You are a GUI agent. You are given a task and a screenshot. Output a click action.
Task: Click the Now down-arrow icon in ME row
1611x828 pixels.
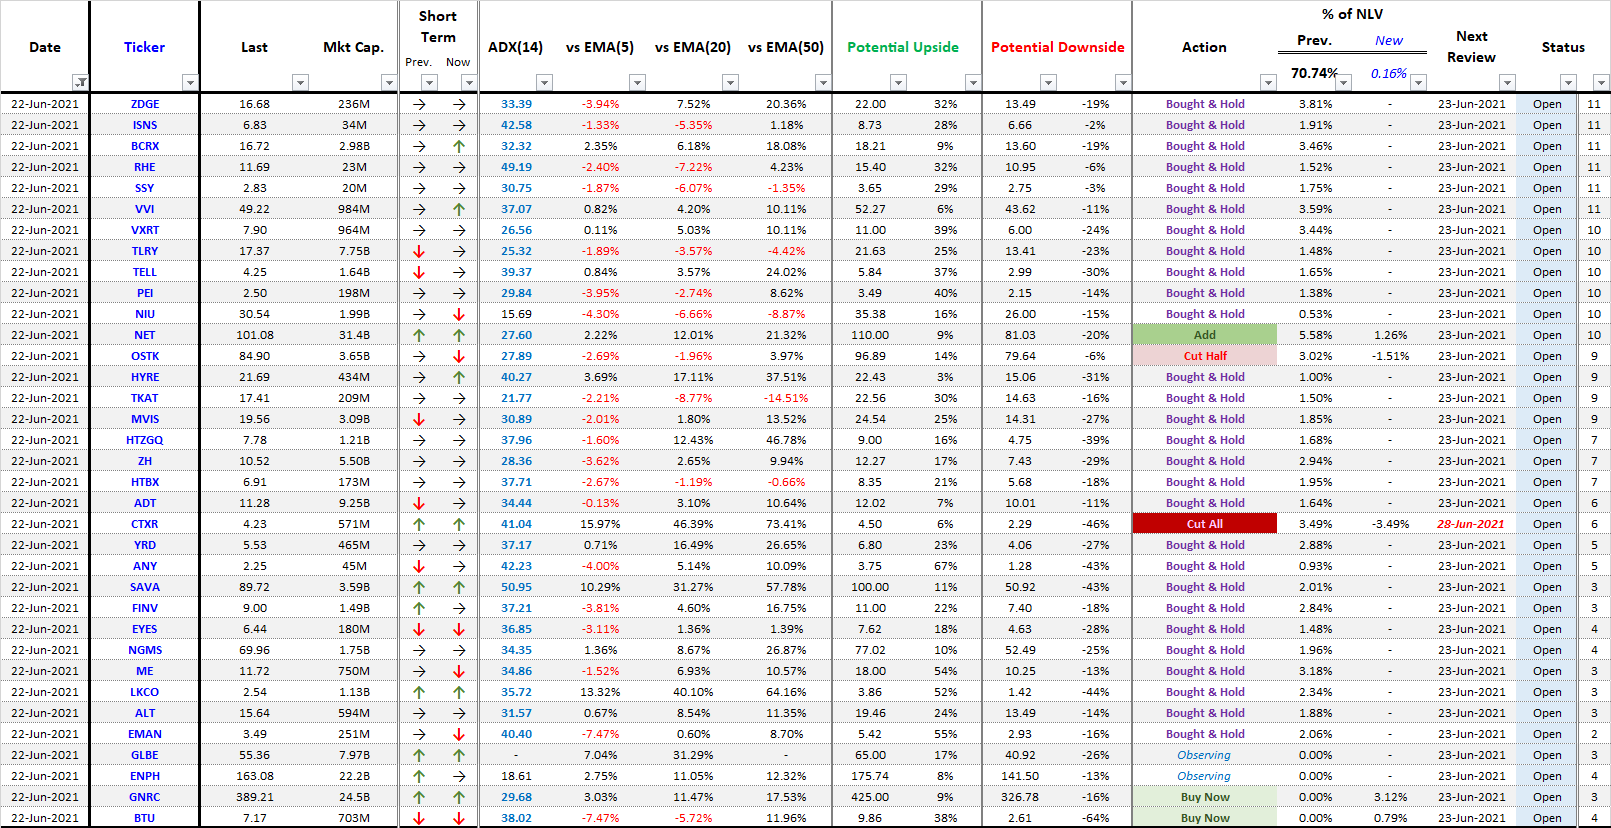(x=459, y=671)
